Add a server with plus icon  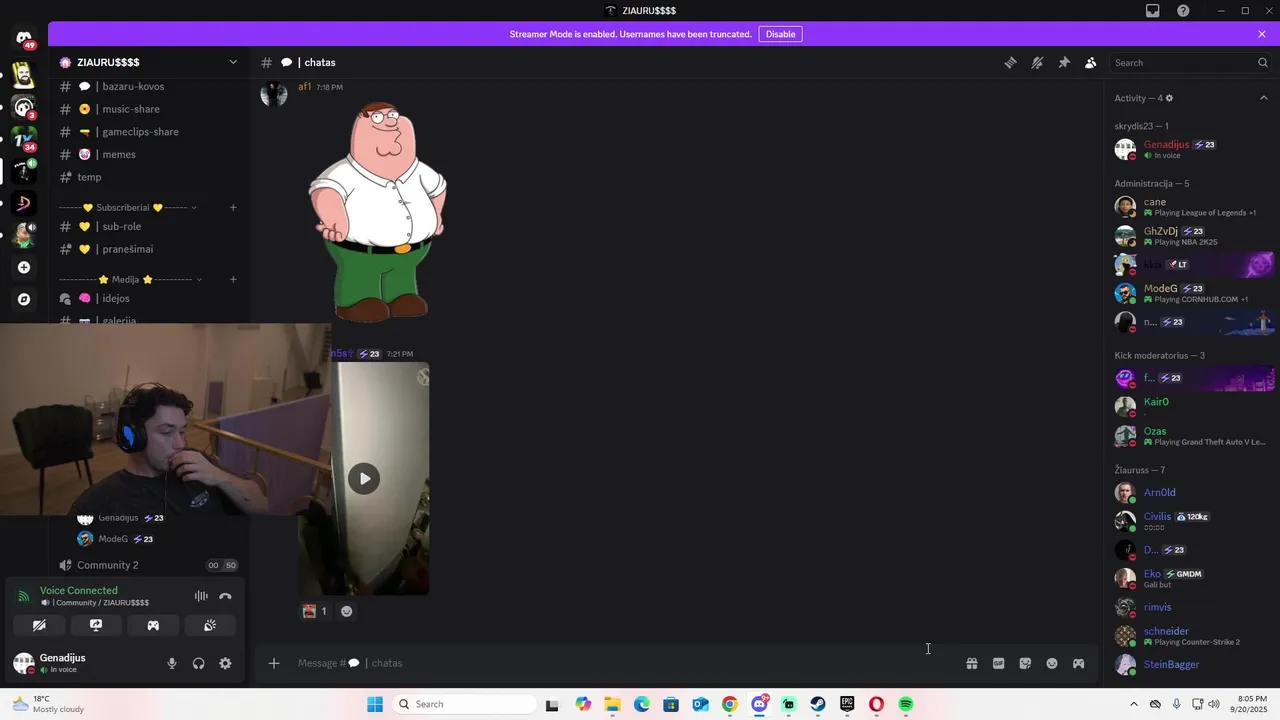[24, 267]
